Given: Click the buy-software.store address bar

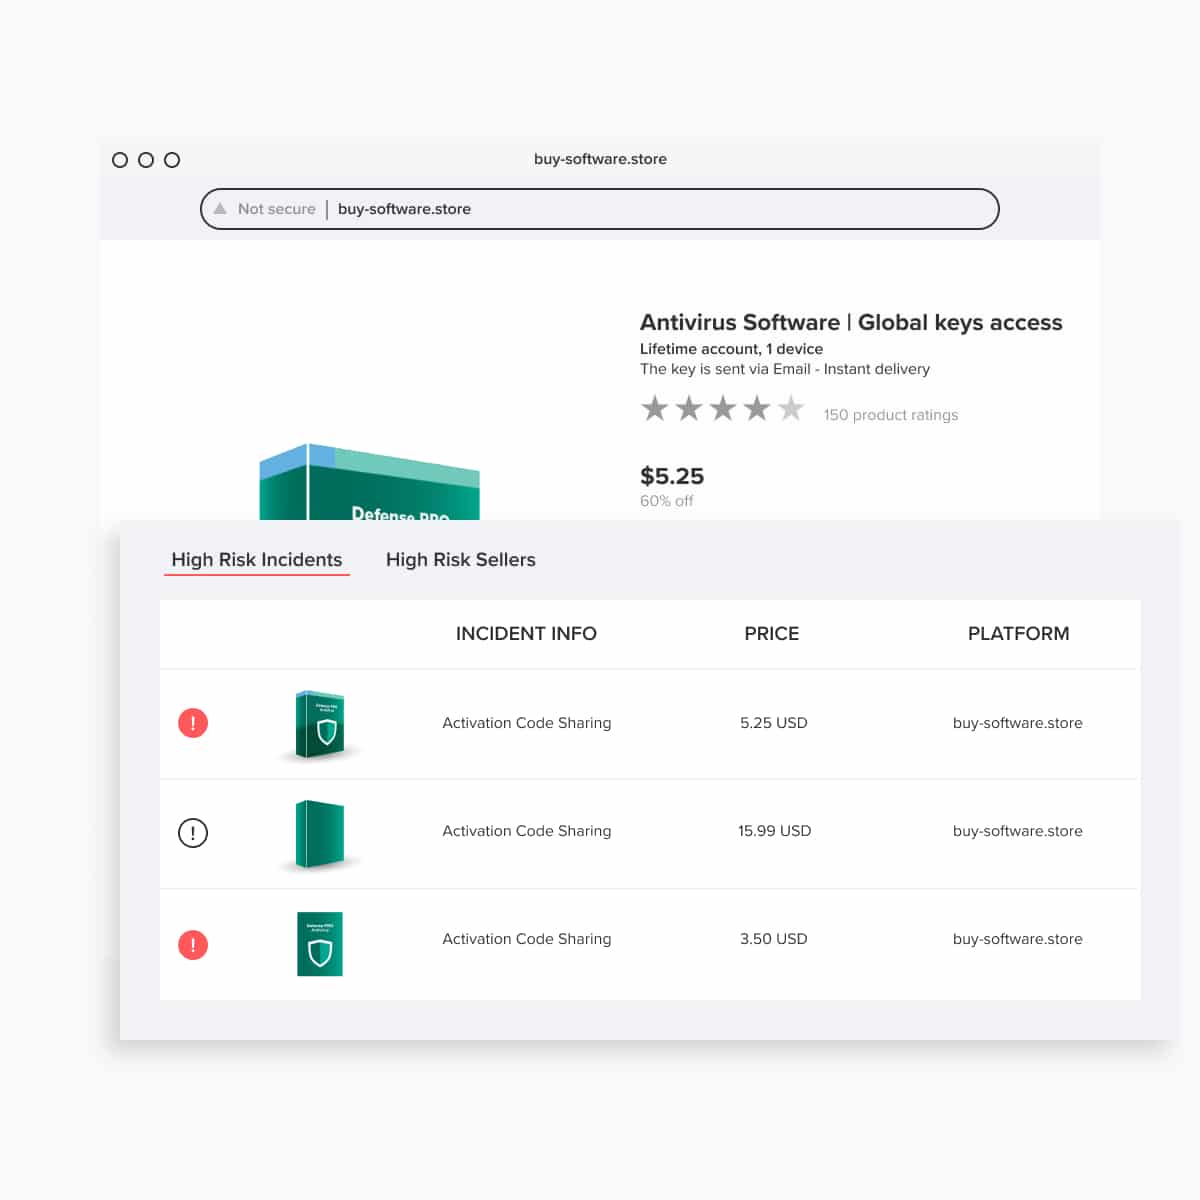Looking at the screenshot, I should [x=600, y=209].
